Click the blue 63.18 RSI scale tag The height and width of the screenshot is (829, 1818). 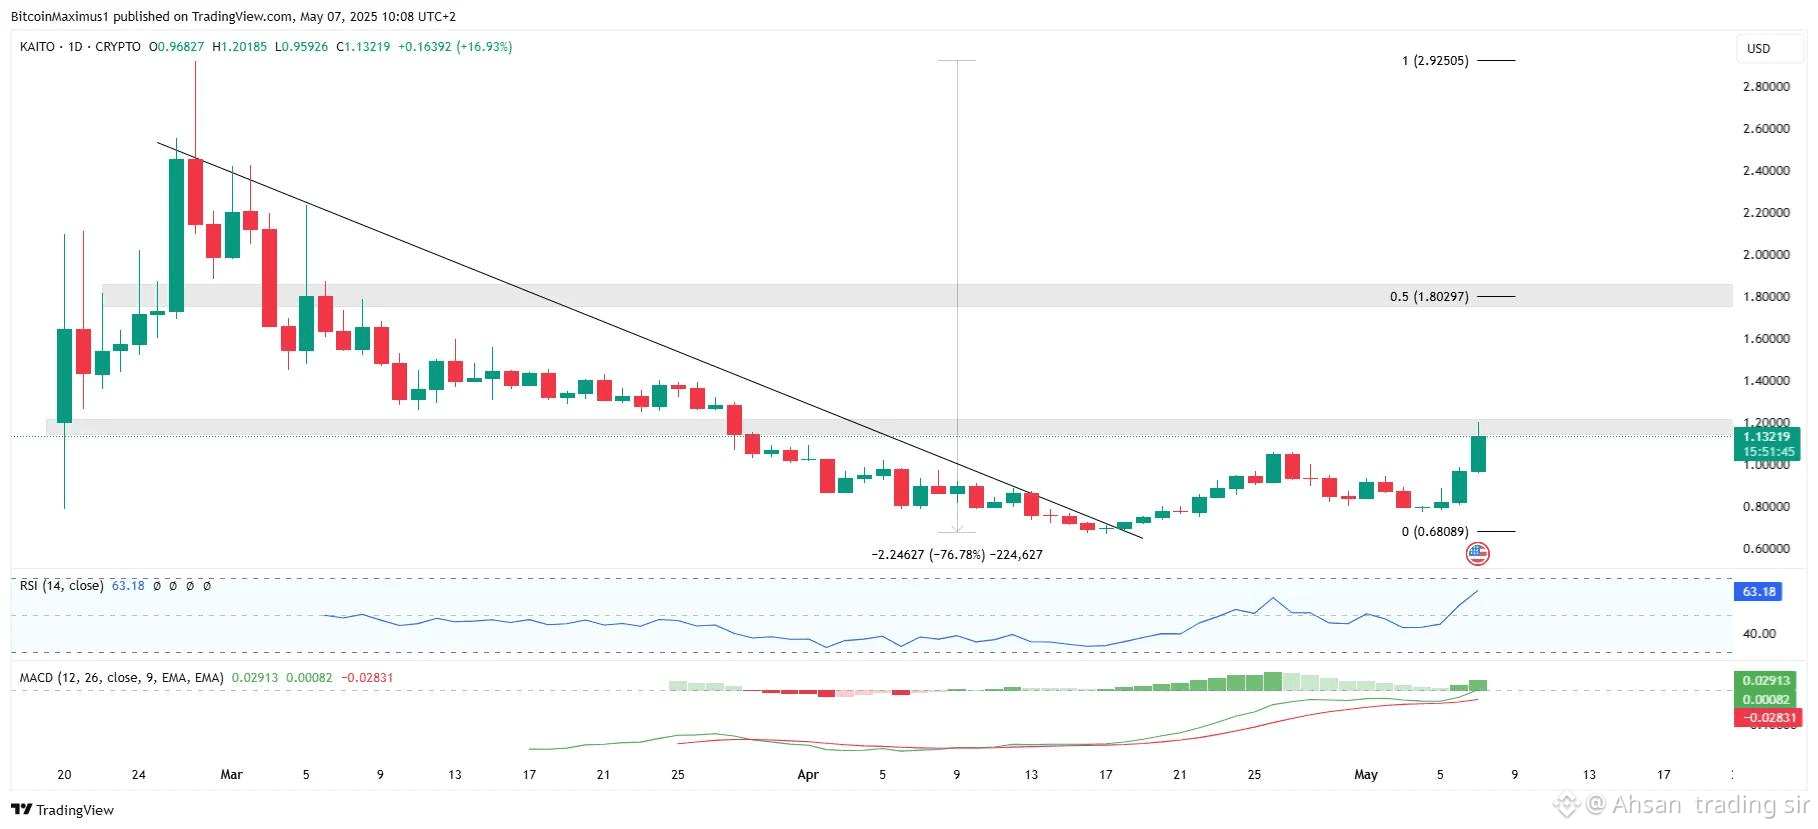1758,592
